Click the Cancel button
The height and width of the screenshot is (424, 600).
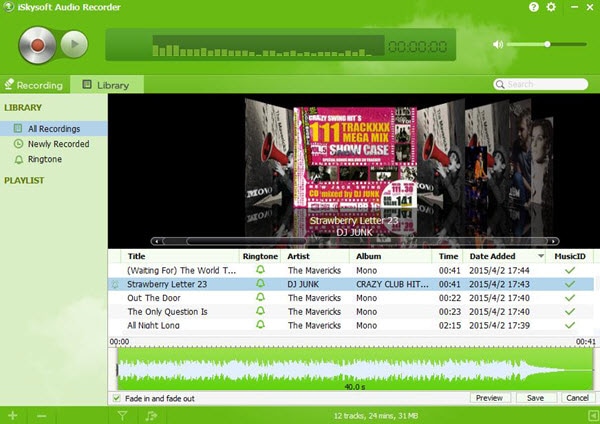click(577, 398)
